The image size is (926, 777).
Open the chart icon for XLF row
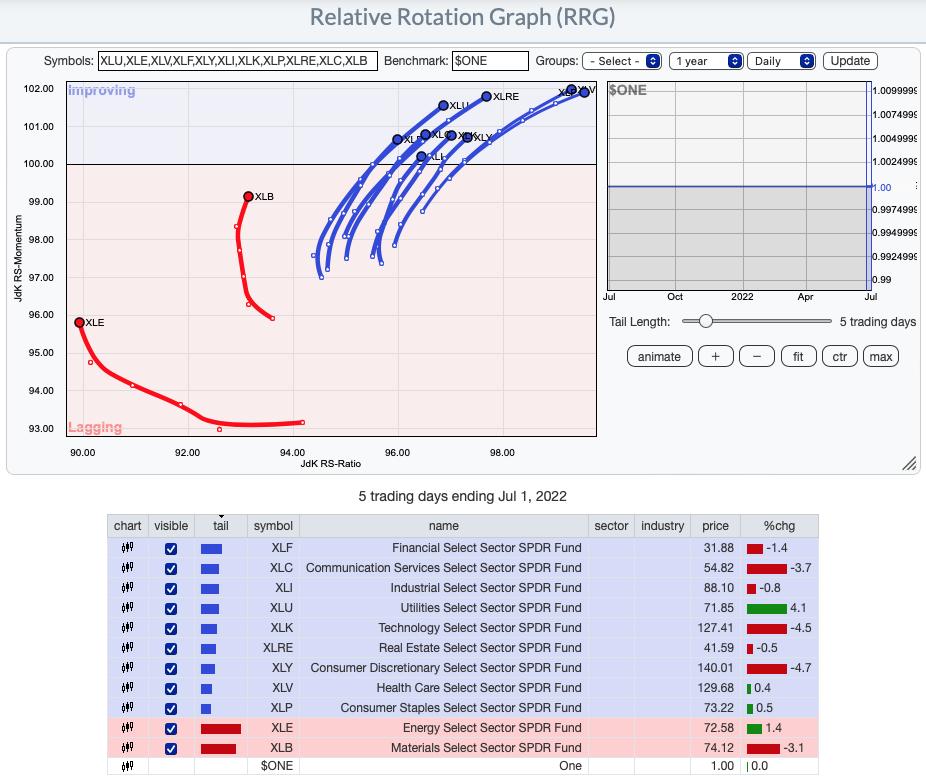[x=127, y=548]
